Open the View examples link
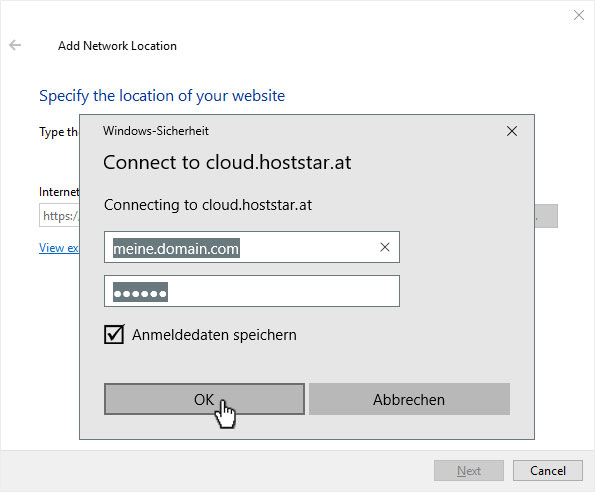Screen dimensions: 595x492 click(59, 248)
